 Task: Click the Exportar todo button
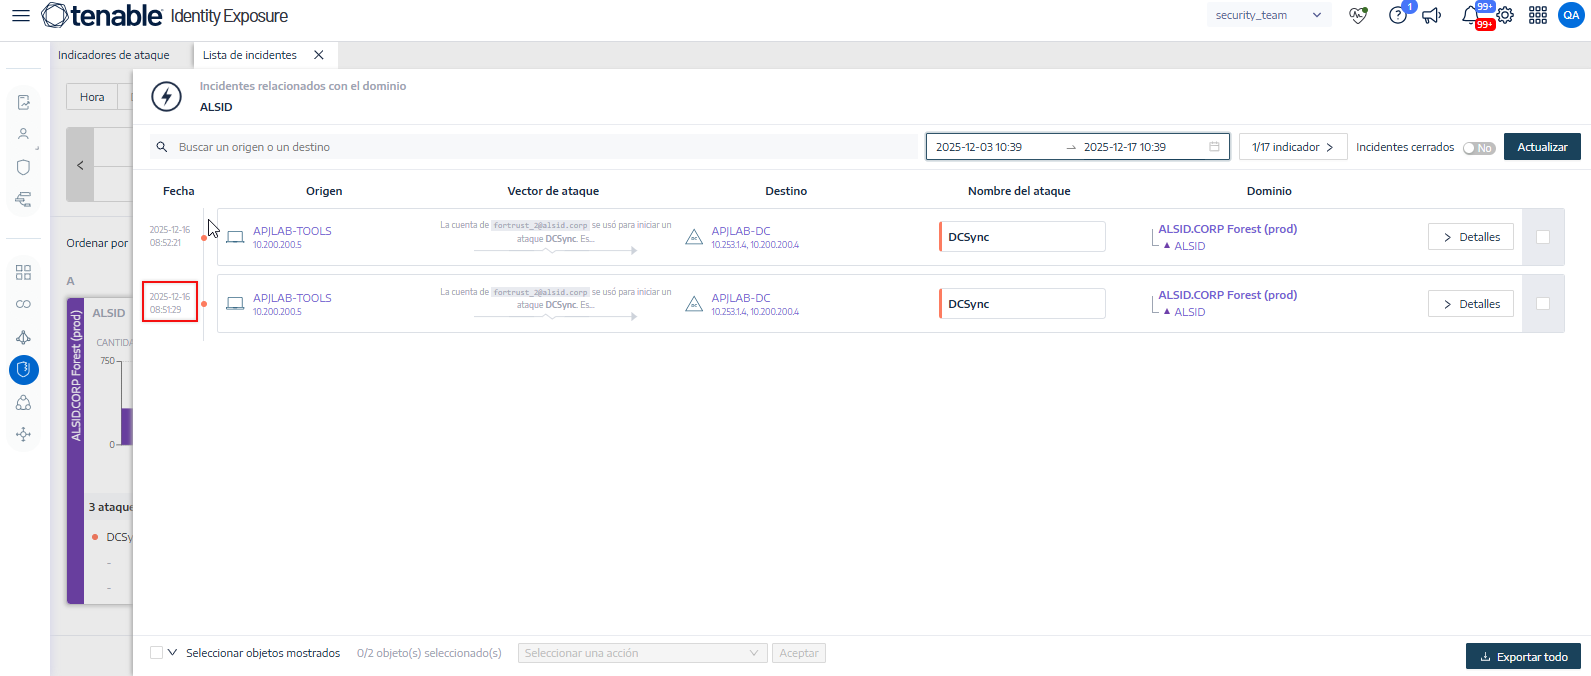point(1522,657)
